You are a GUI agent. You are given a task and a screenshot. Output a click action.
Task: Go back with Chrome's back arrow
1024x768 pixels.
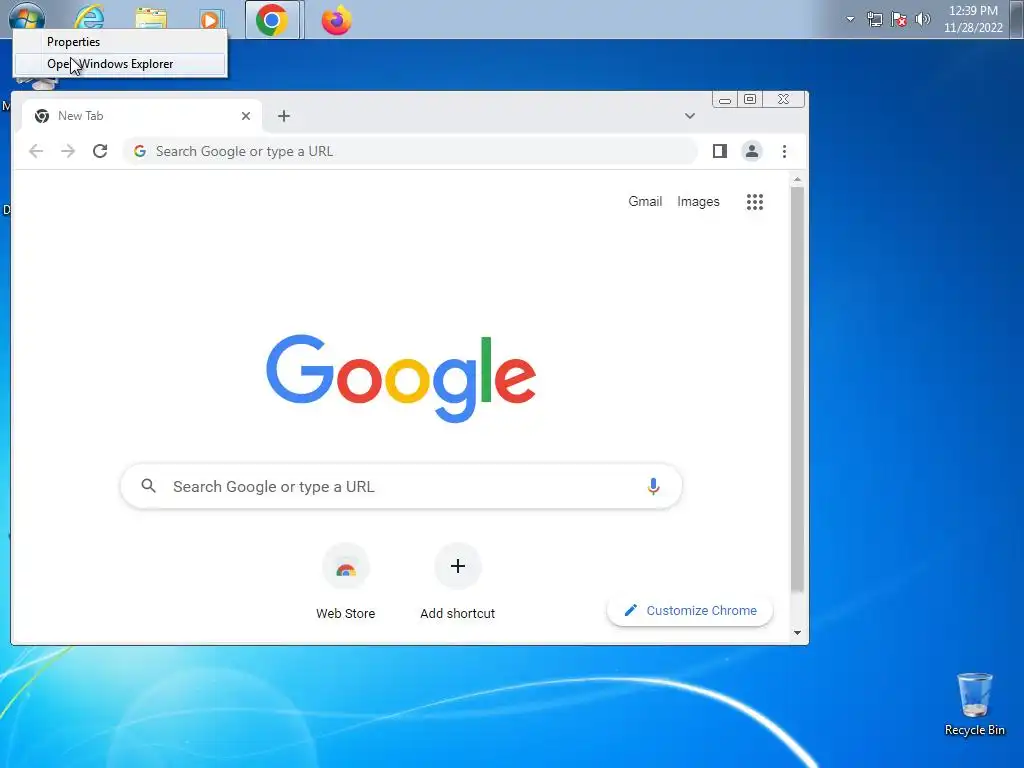tap(36, 152)
